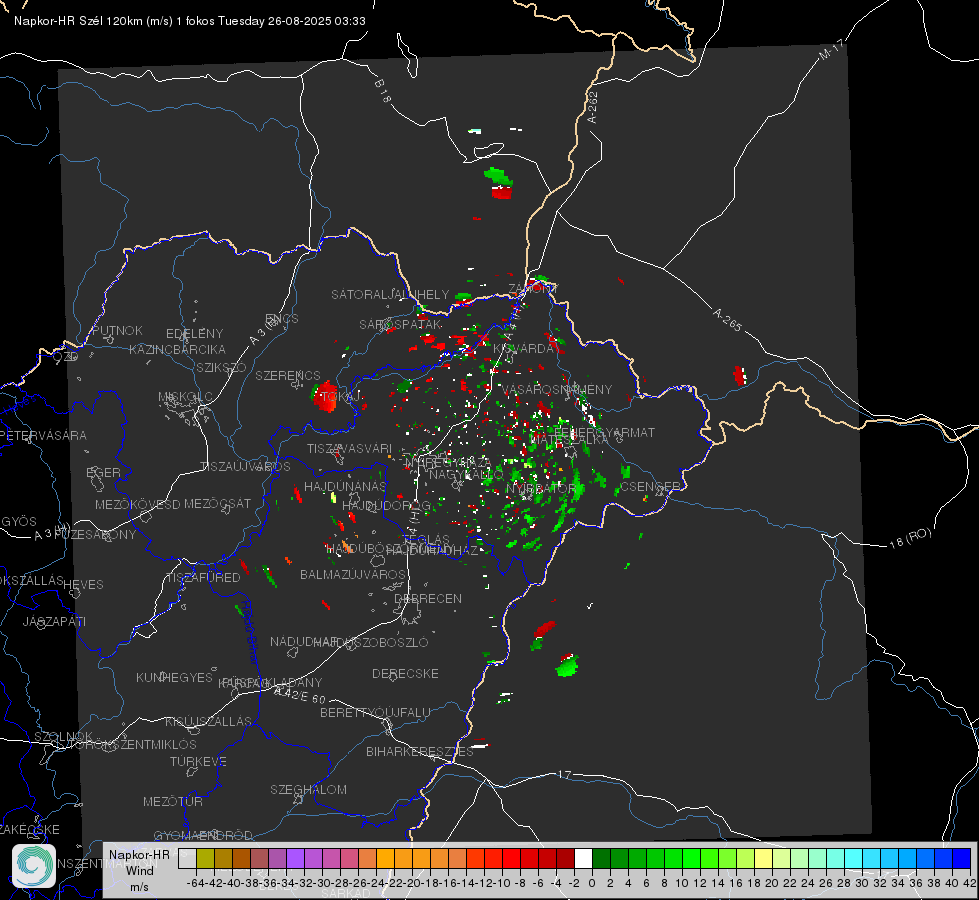Select the BIHARKERESZTES label
979x900 pixels.
(x=420, y=751)
